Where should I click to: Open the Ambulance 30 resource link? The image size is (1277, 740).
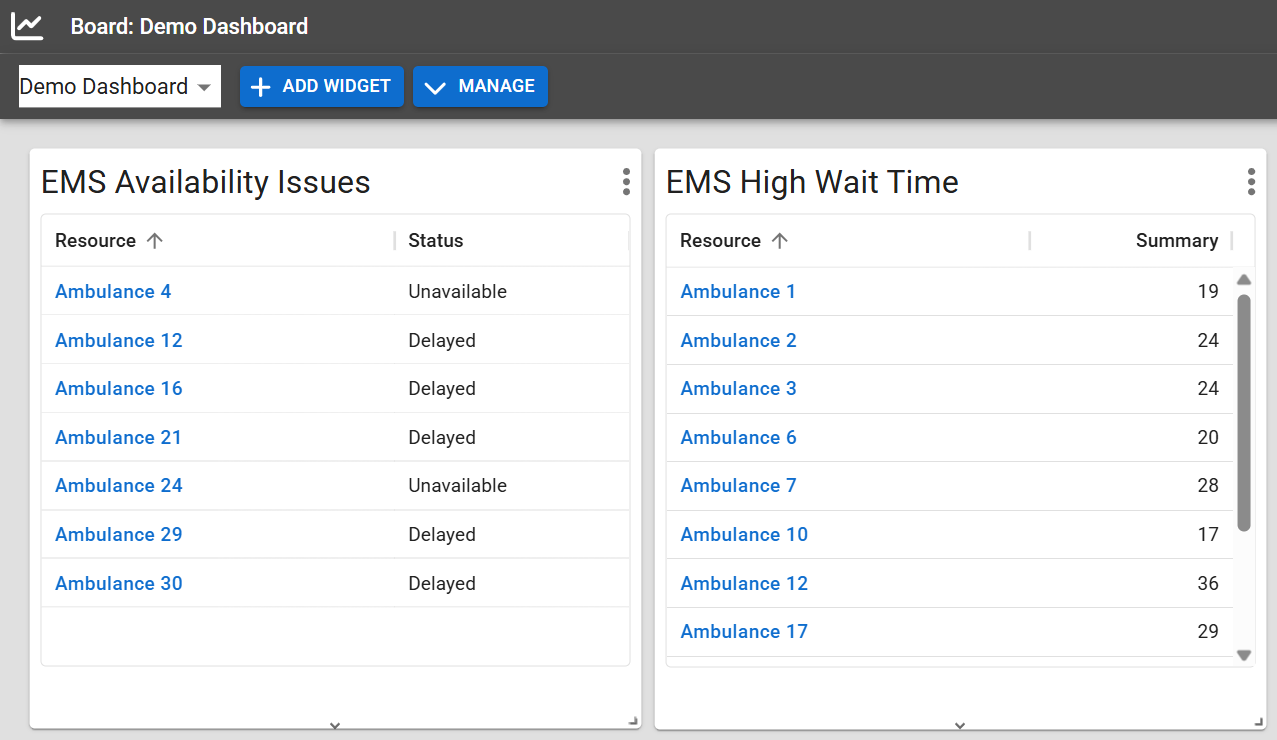coord(118,583)
